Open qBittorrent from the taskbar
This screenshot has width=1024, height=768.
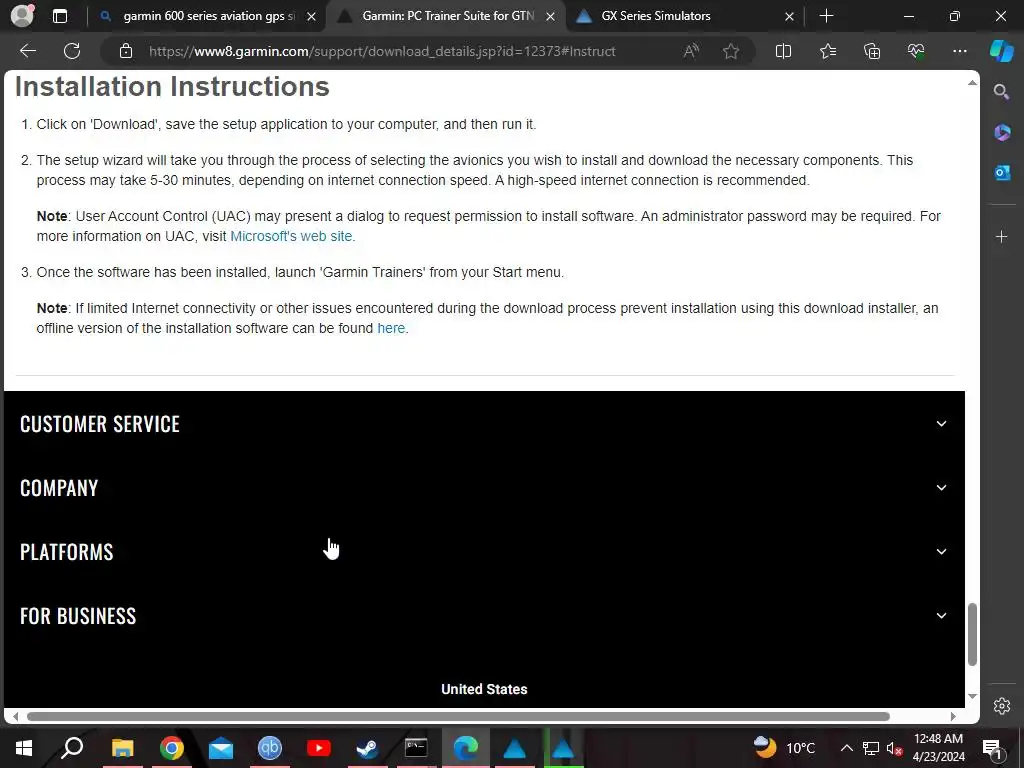pos(270,748)
